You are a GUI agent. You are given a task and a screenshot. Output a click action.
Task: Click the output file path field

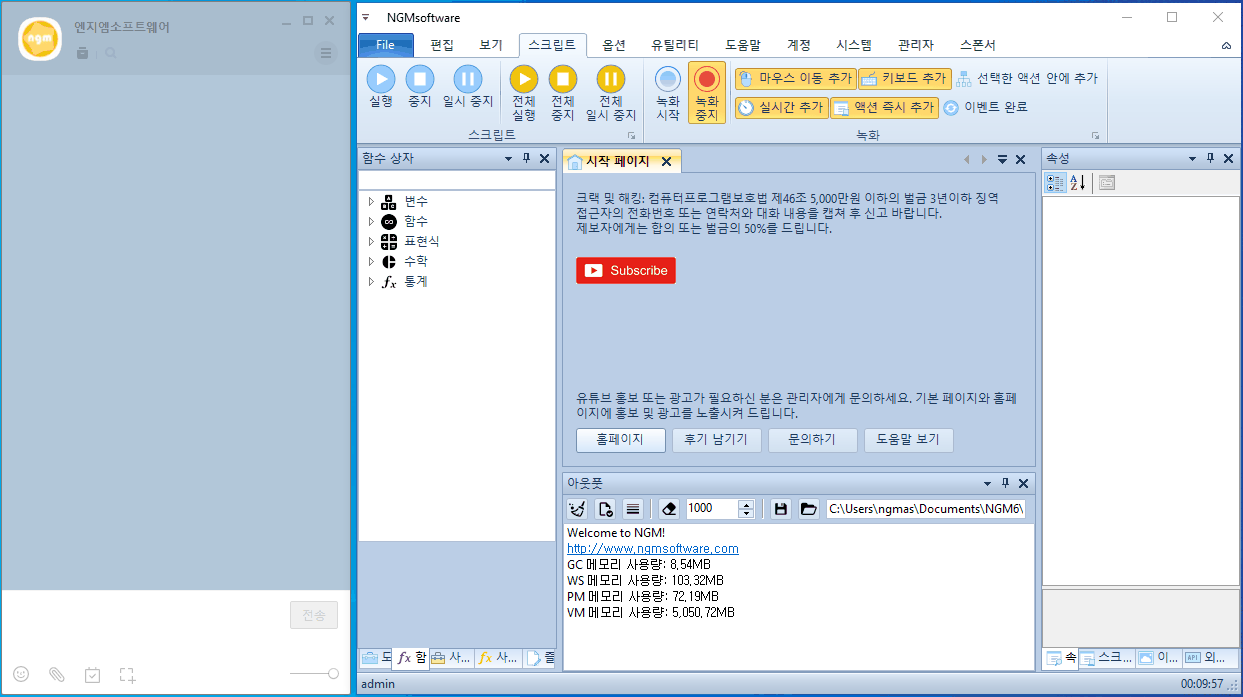pyautogui.click(x=926, y=508)
